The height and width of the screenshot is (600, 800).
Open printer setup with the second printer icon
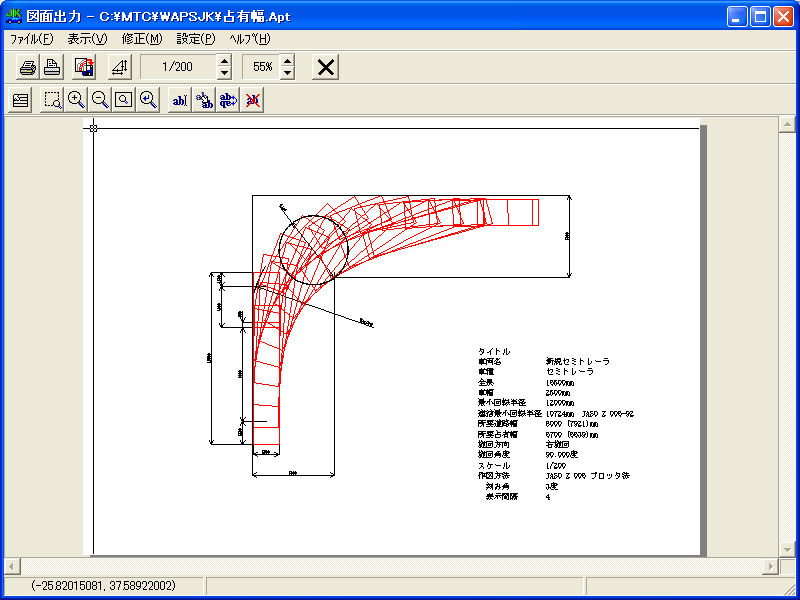[x=52, y=68]
